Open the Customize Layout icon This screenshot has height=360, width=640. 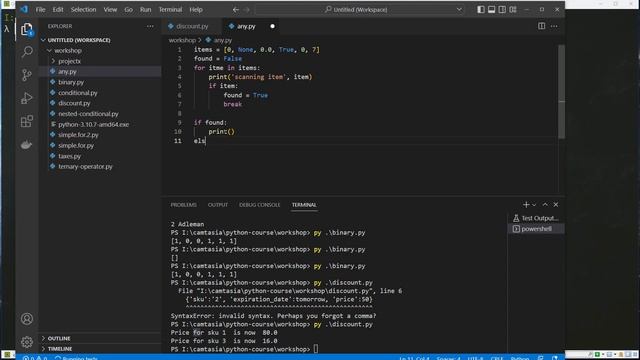(513, 9)
